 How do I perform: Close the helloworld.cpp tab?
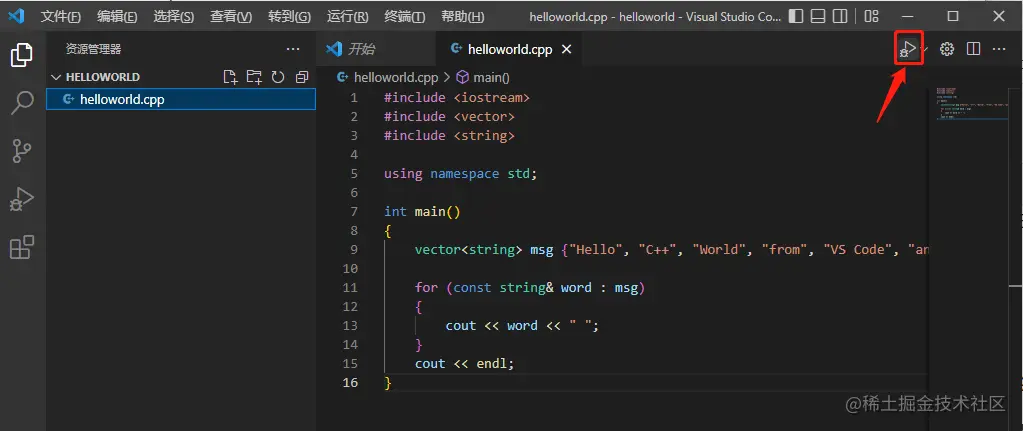[567, 49]
